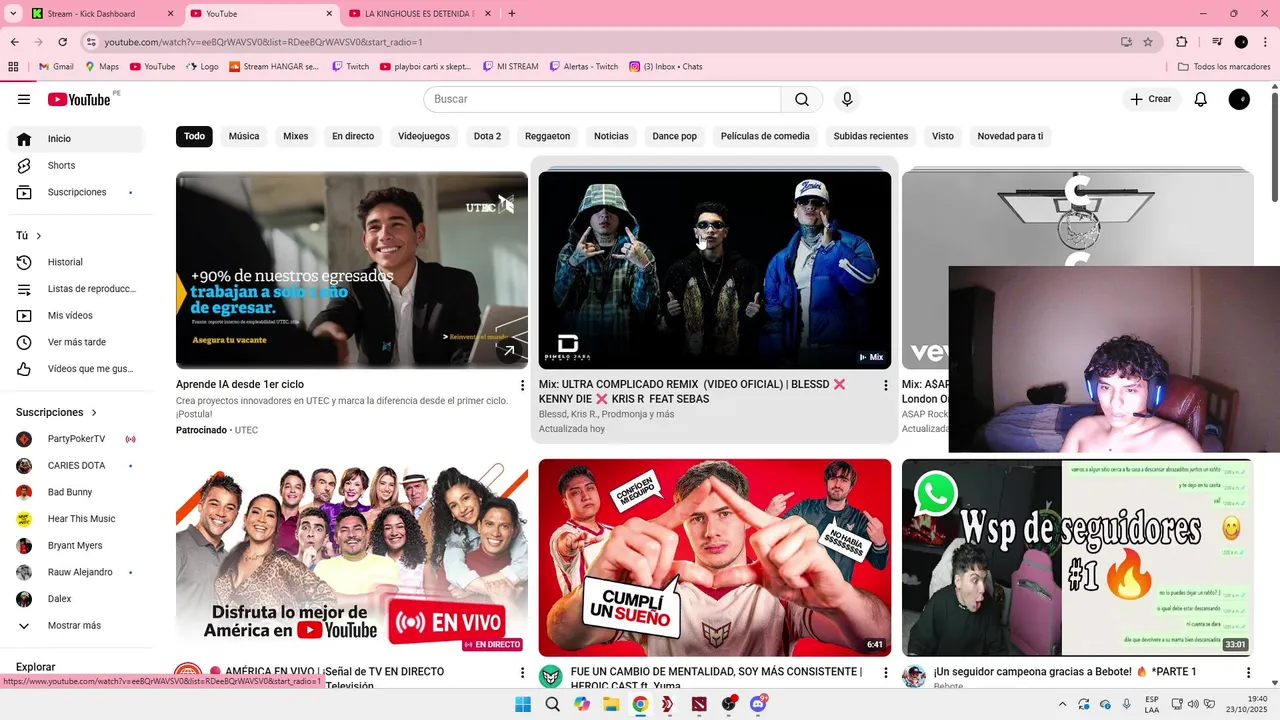The image size is (1280, 720).
Task: Open Todos los marcadores folder
Action: pos(1224,67)
